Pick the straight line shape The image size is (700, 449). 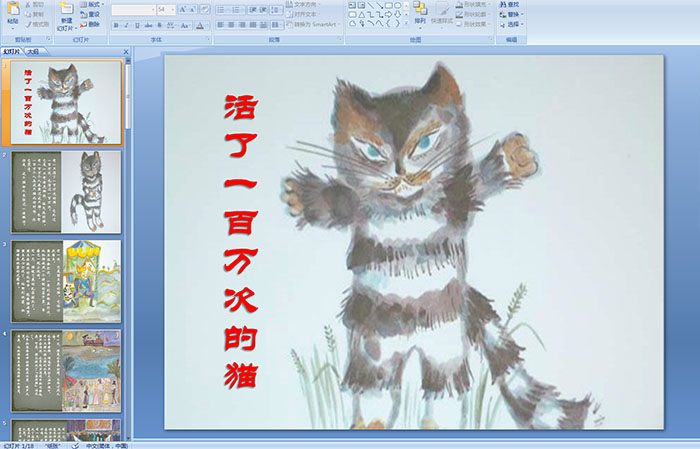(x=371, y=5)
